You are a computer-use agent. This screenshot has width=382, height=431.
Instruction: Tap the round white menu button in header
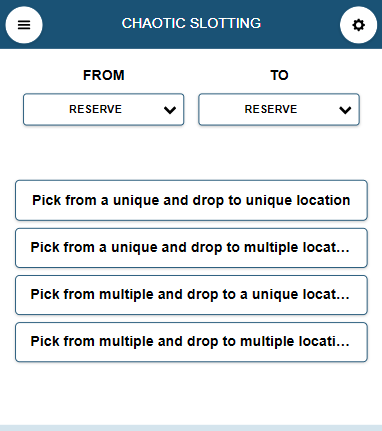point(24,25)
